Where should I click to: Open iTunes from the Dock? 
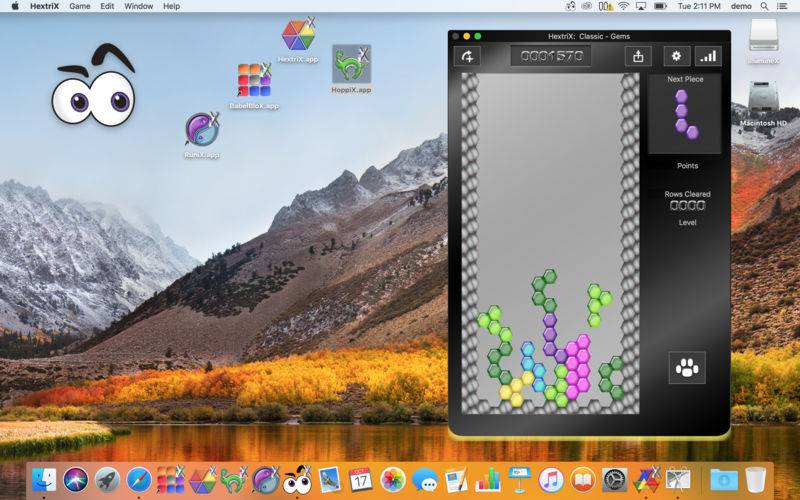551,480
